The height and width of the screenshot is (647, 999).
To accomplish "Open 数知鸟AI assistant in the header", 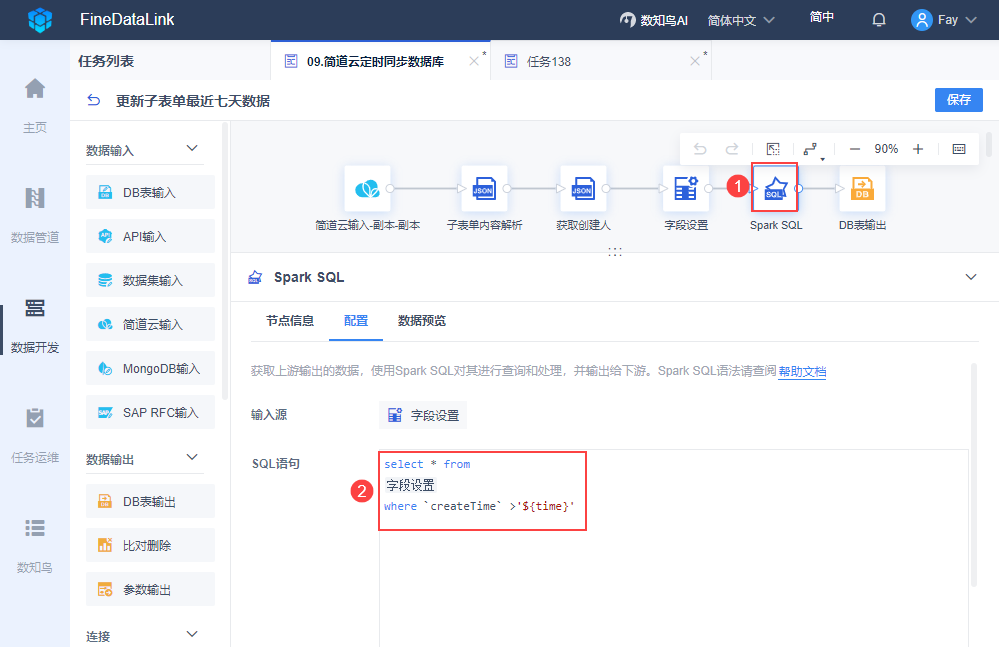I will (x=654, y=20).
